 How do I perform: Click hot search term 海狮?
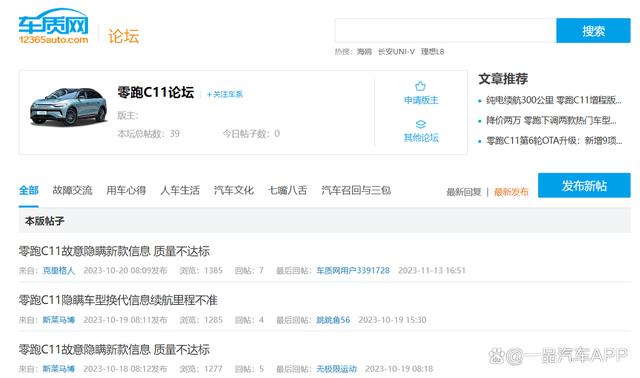pos(364,51)
